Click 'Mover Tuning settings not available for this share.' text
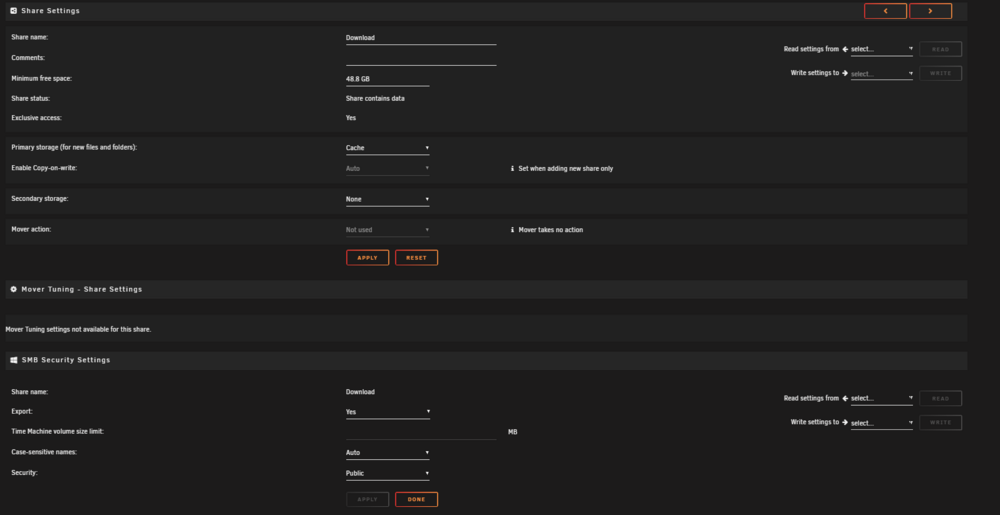The image size is (1000, 515). (78, 330)
